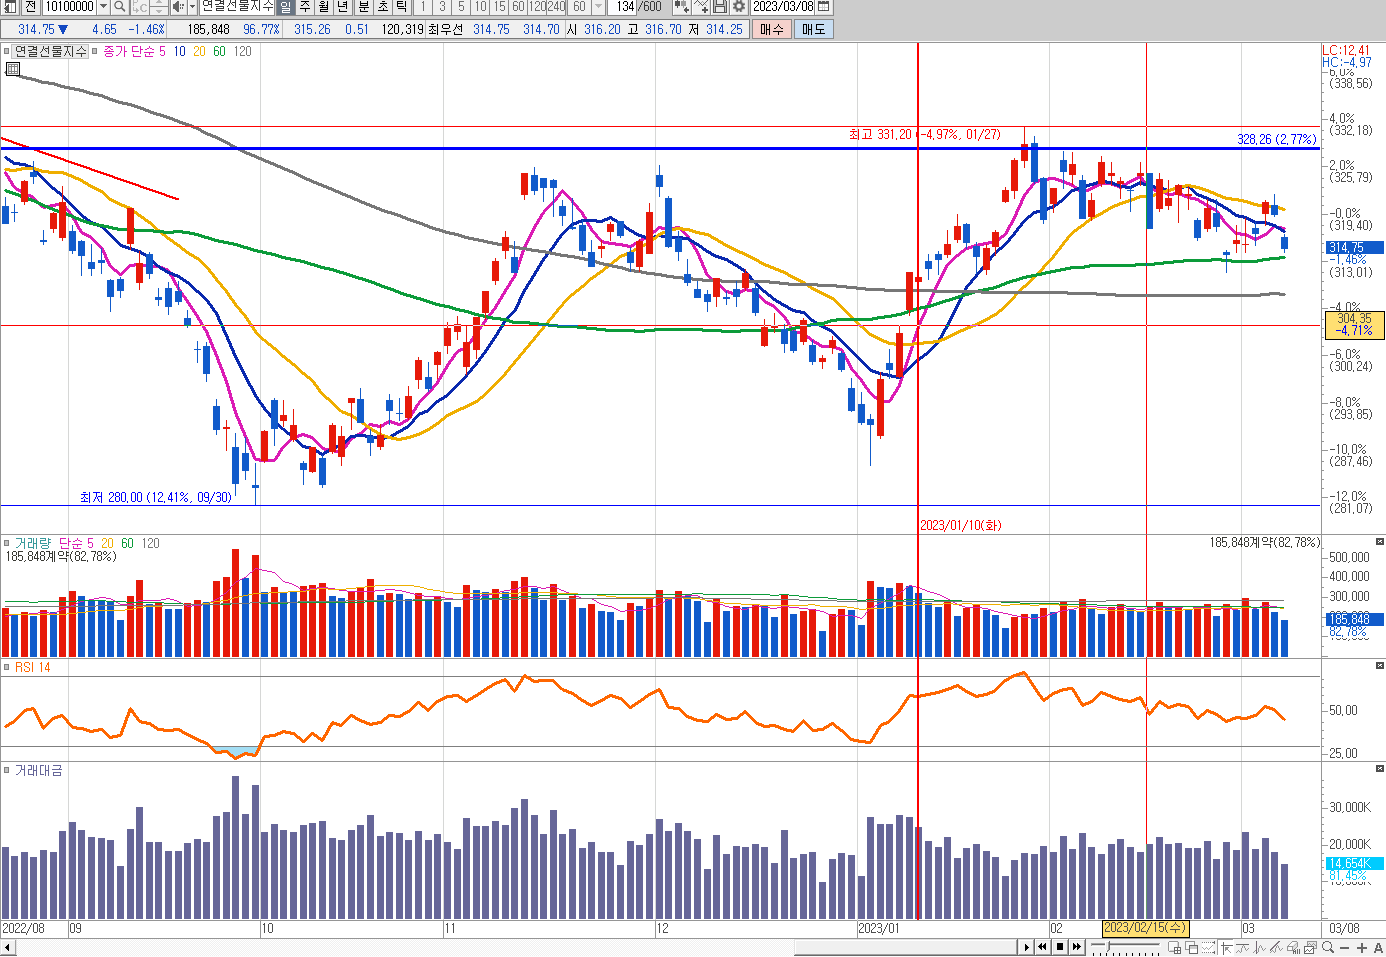Click the symbol search magnifier icon

(x=120, y=7)
